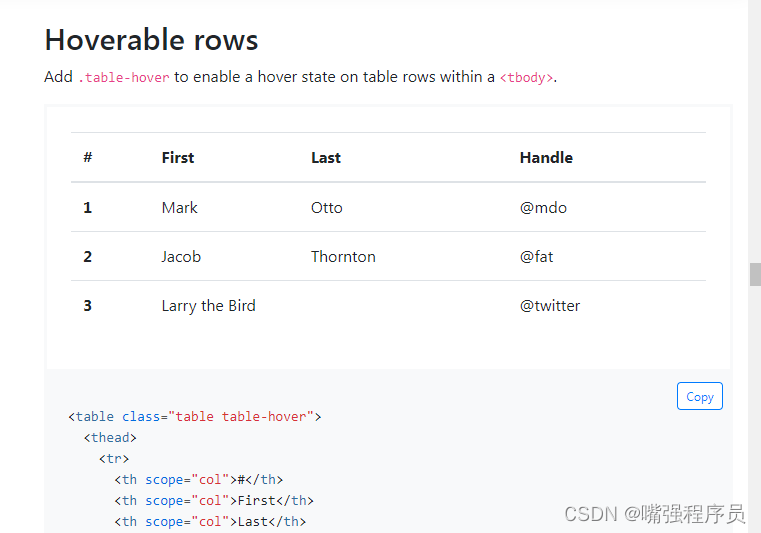Click the @fat handle cell
Viewport: 761px width, 533px height.
536,256
